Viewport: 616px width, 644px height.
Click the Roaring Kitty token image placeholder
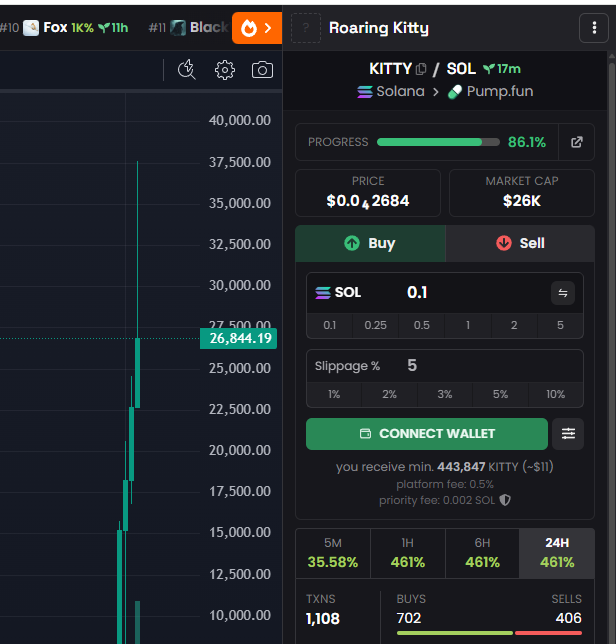point(306,28)
